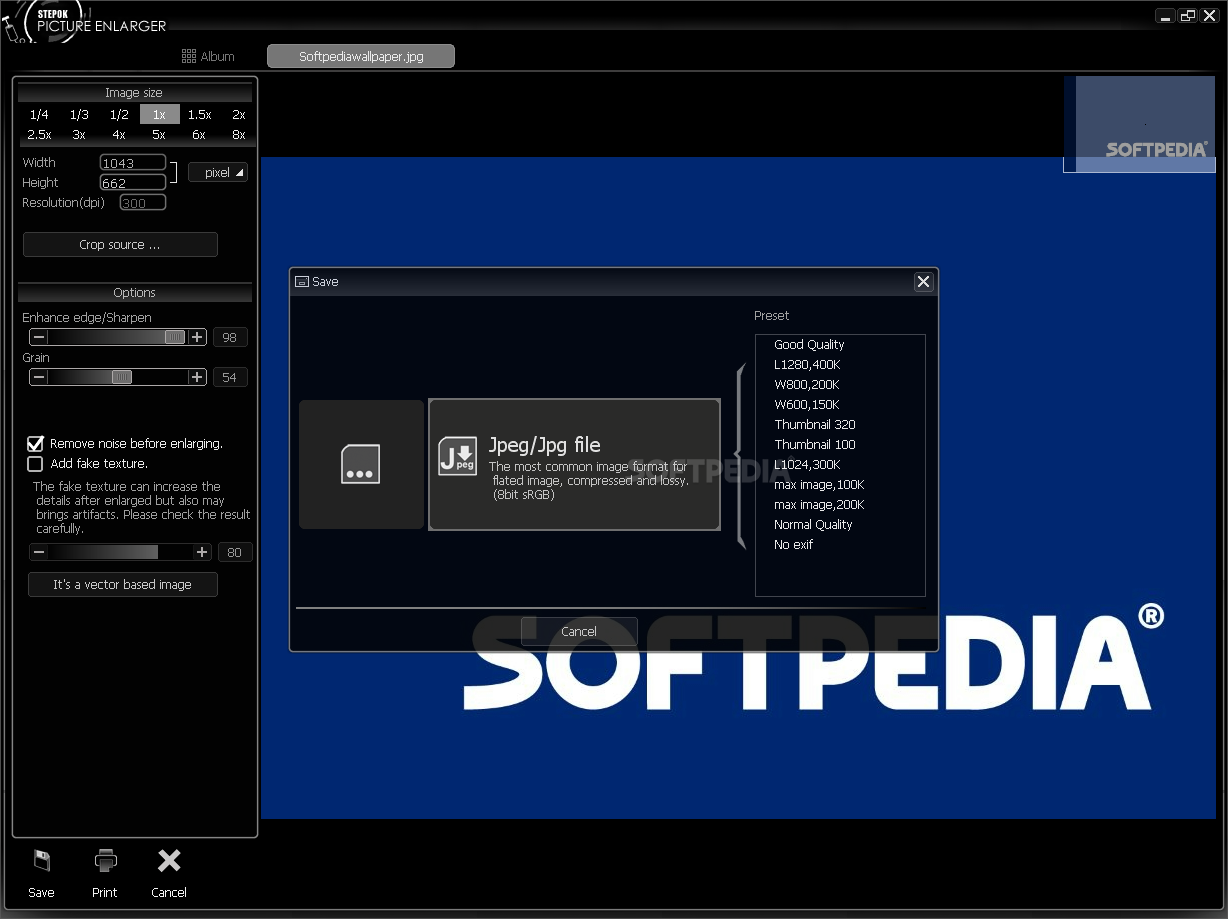The image size is (1228, 919).
Task: Click the Crop source ... button
Action: pos(120,245)
